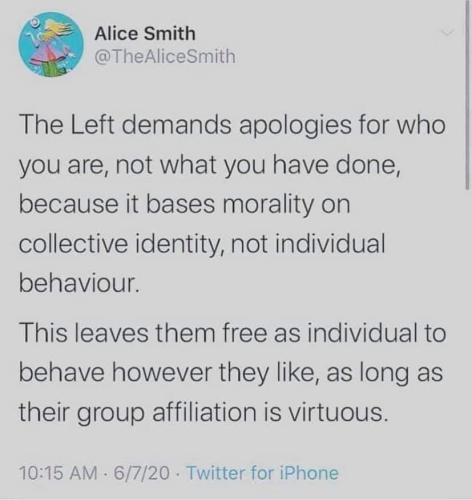Click the 10:15 AM timestamp

[59, 473]
